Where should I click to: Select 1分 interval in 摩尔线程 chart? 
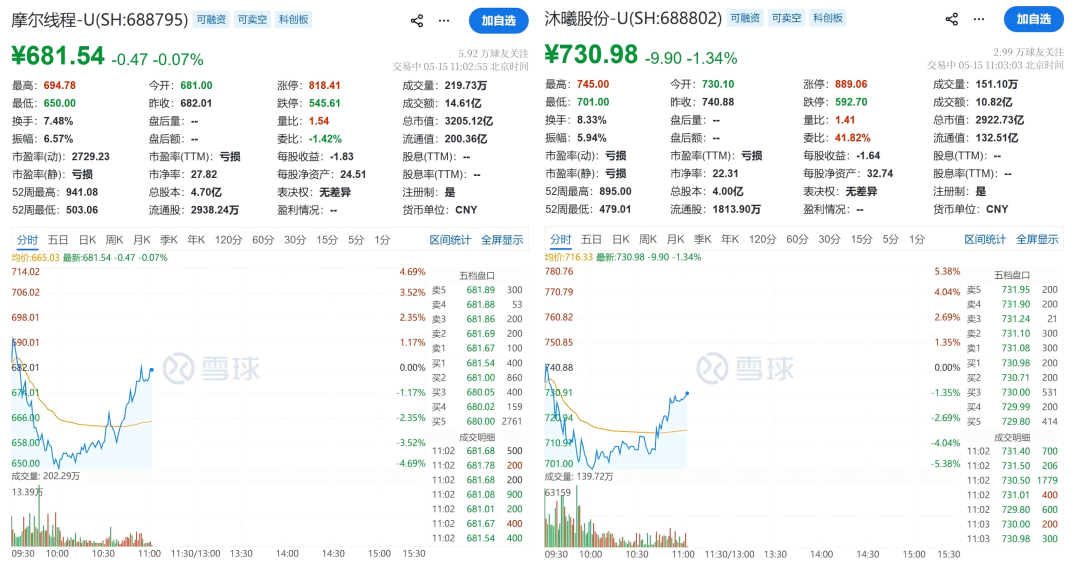382,240
